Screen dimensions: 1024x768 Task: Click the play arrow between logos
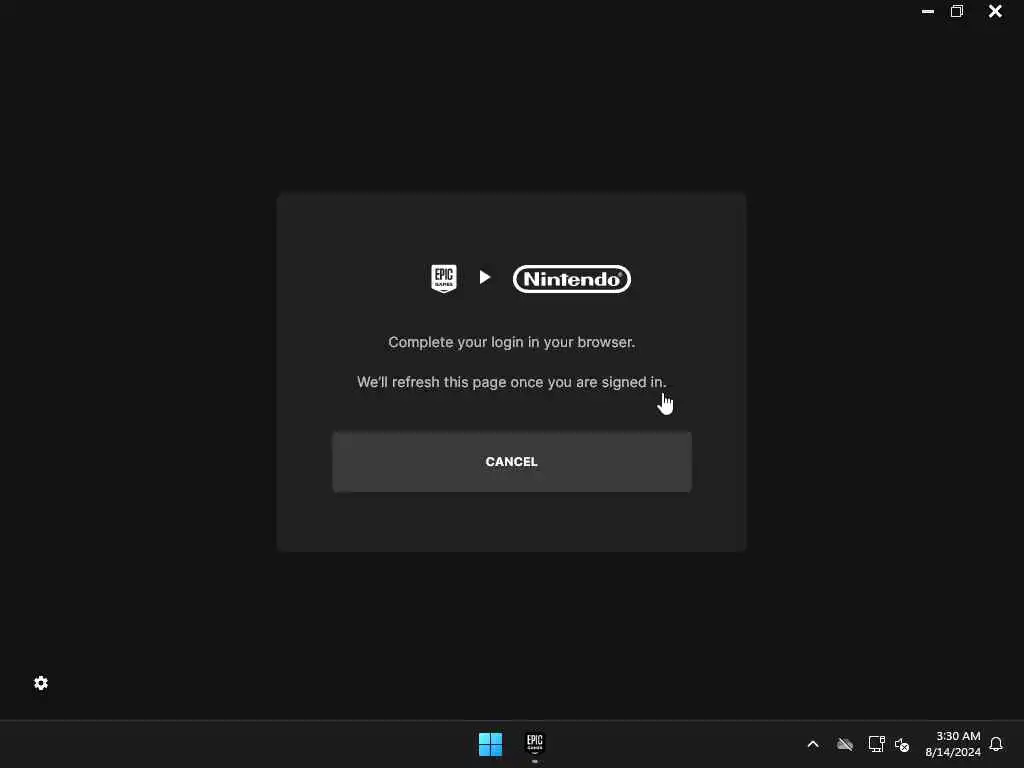pos(485,278)
